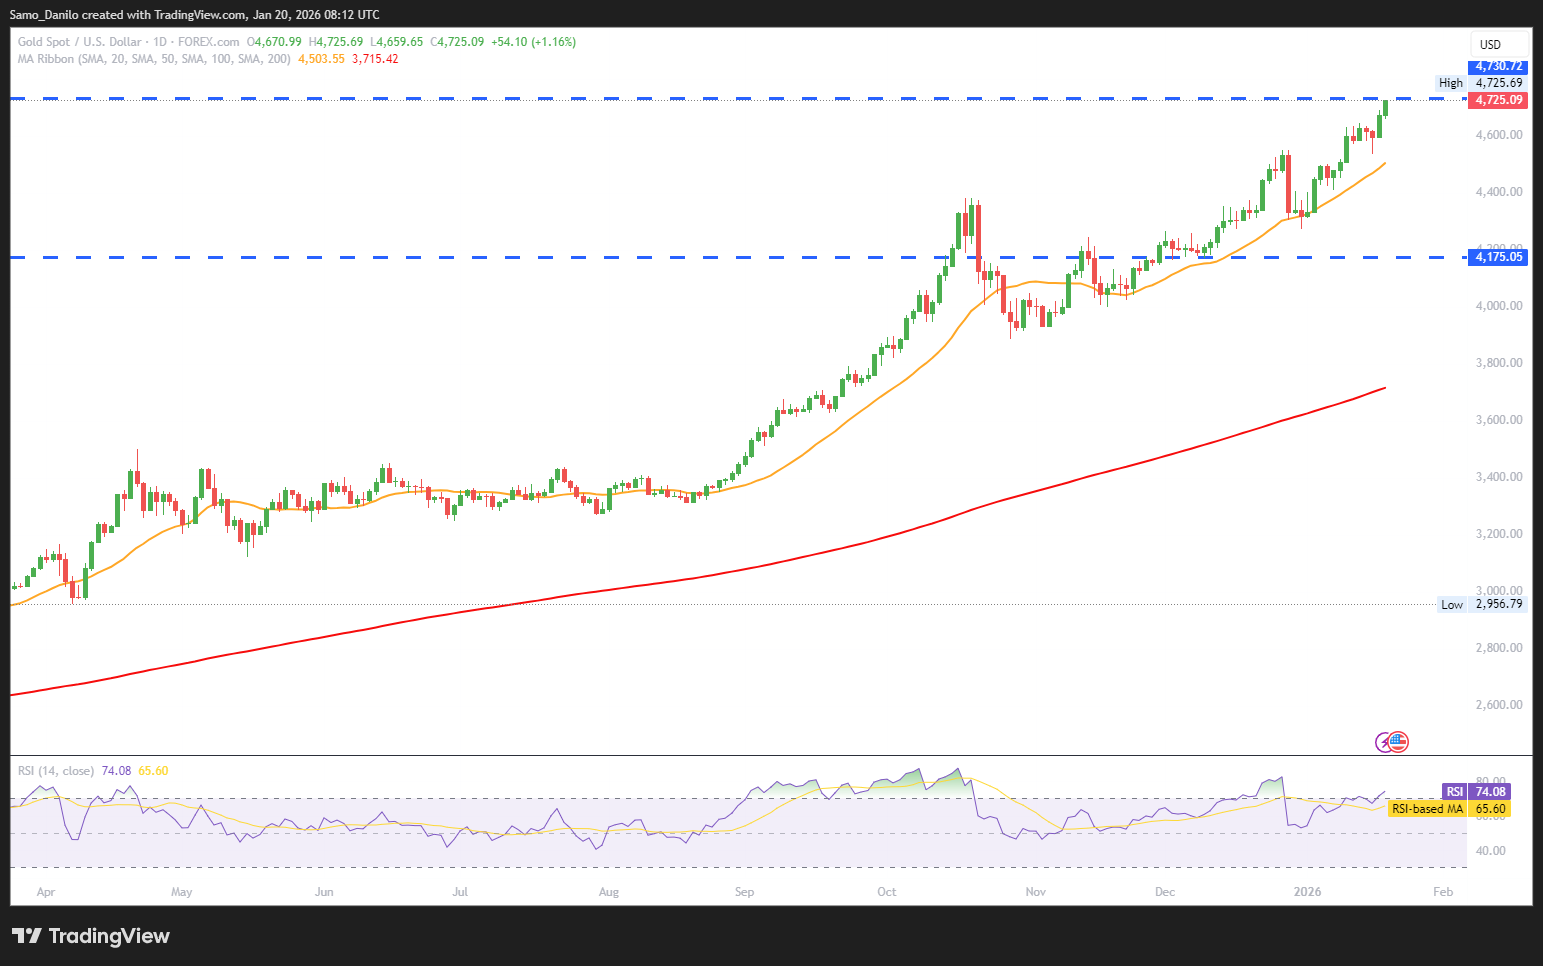Click the blue 4,175.05 price level label
Screen dimensions: 1543x966
[1499, 257]
